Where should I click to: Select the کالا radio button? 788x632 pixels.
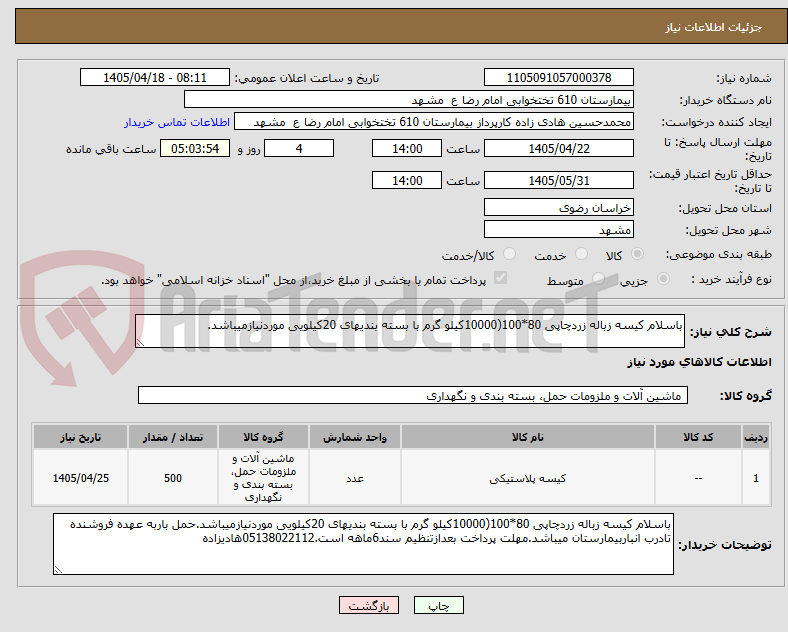coord(637,254)
